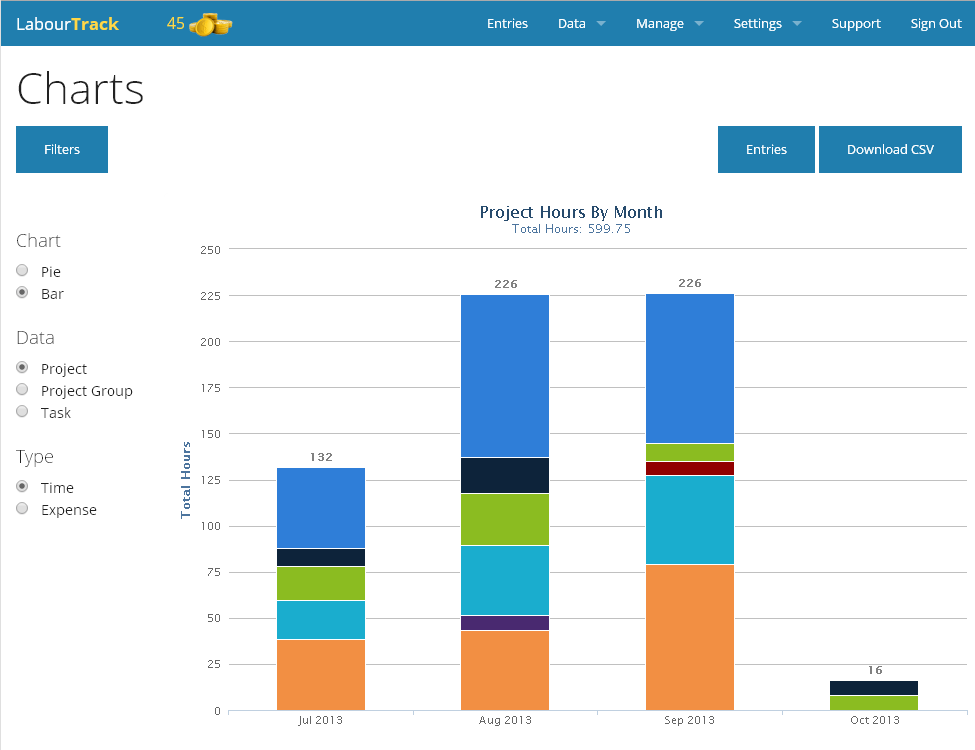Click the Entries button beside Download CSV

click(766, 149)
